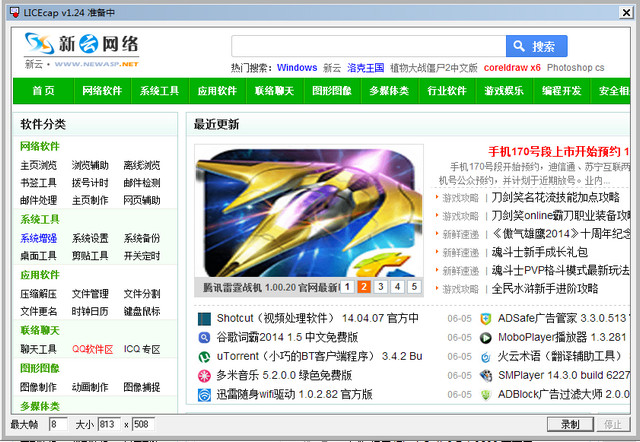Click the SMPlayer icon
Image resolution: width=640 pixels, height=442 pixels.
pos(485,375)
